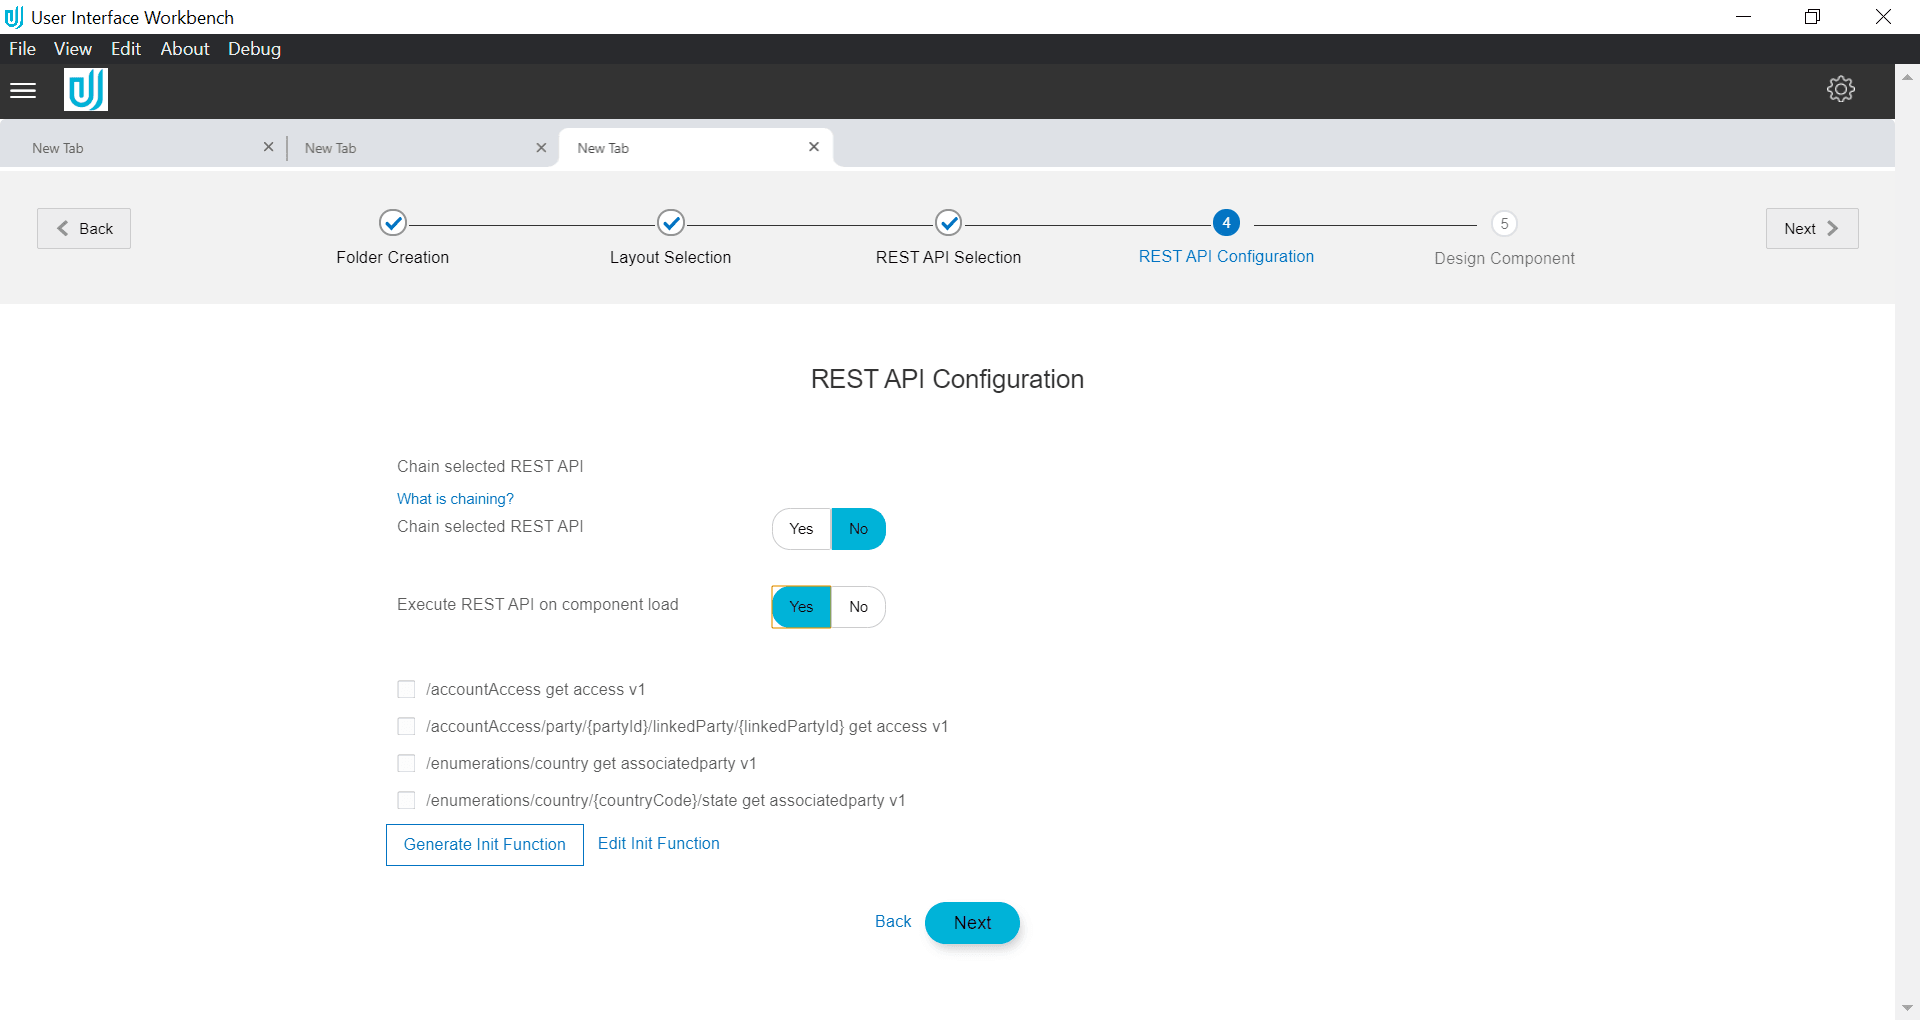Click the Layout Selection checkmark
Viewport: 1920px width, 1020px height.
(670, 223)
